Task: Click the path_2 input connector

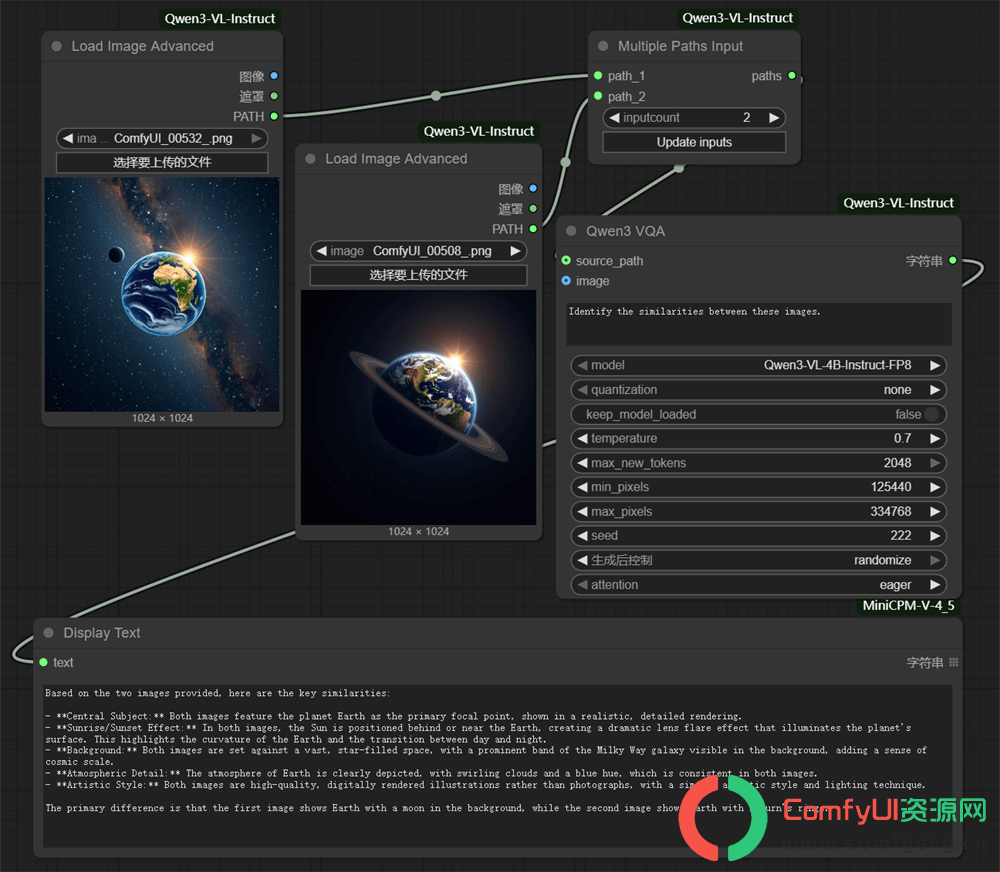Action: pos(598,96)
